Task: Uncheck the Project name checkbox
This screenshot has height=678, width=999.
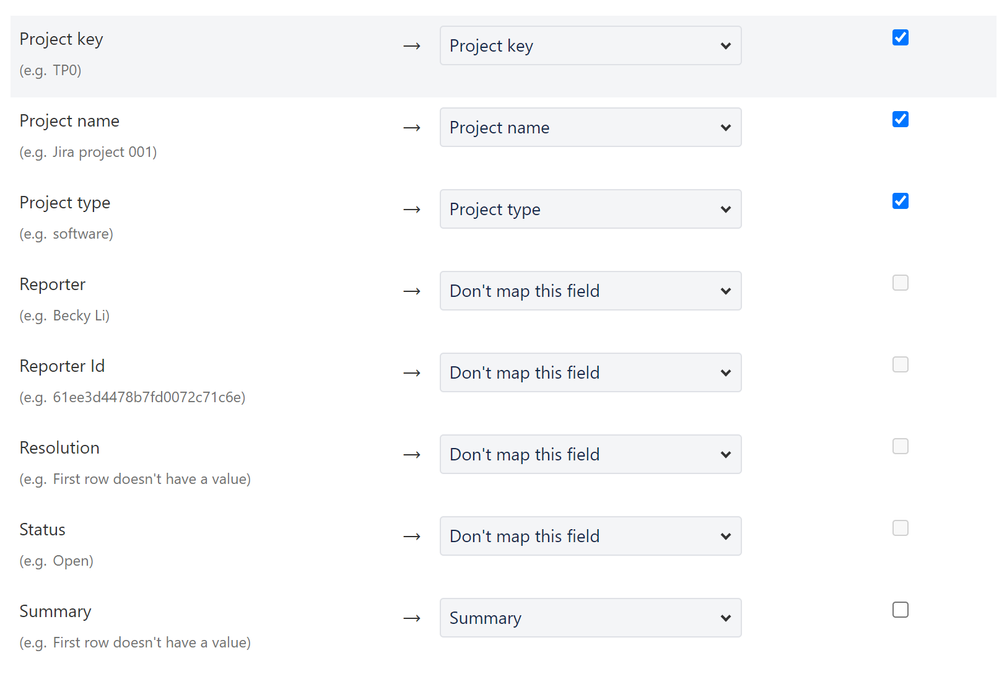Action: point(900,120)
